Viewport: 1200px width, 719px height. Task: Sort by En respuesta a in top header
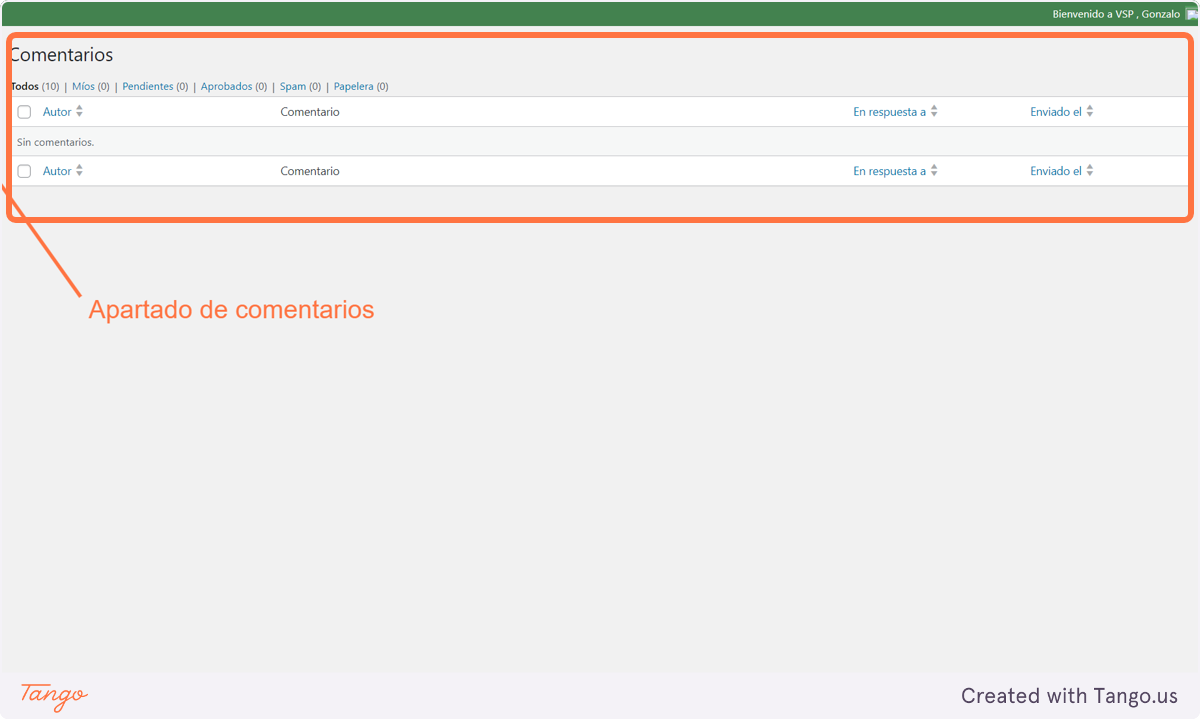click(895, 112)
